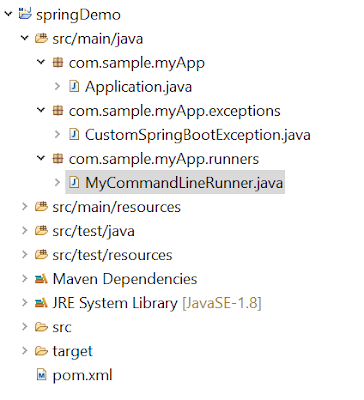Expand MyCommandLineRunner.java members
Screen dimensions: 364x400
tap(57, 183)
